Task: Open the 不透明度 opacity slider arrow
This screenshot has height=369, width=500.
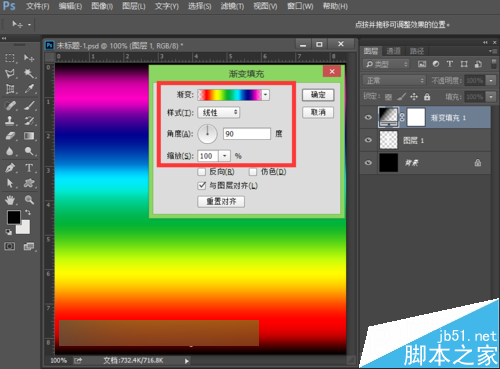Action: click(491, 80)
